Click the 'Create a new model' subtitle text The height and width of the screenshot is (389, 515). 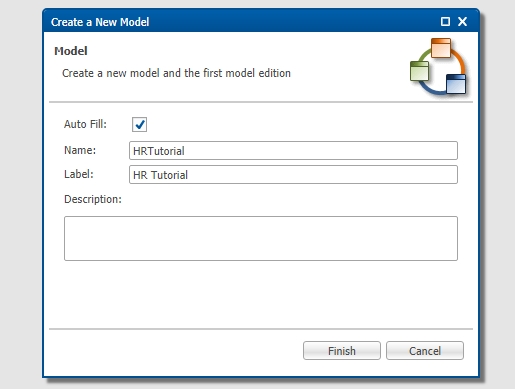pos(176,73)
